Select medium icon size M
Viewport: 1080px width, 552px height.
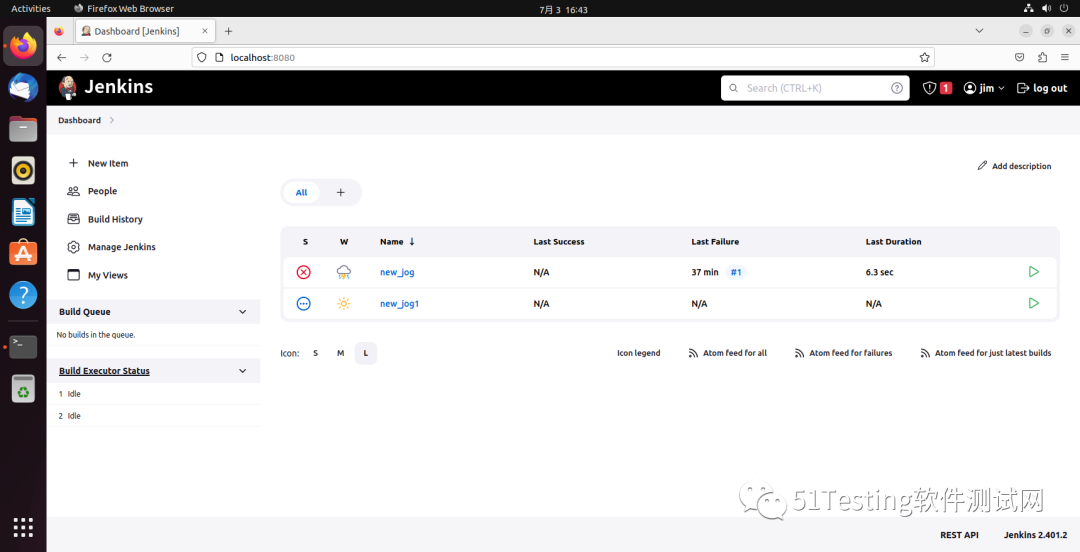point(340,353)
